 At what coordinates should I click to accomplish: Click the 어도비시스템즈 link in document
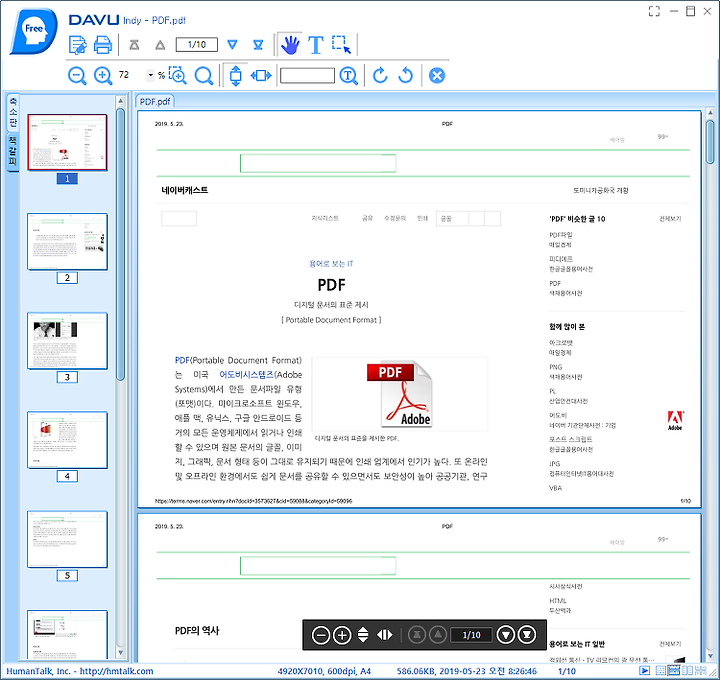[x=246, y=375]
